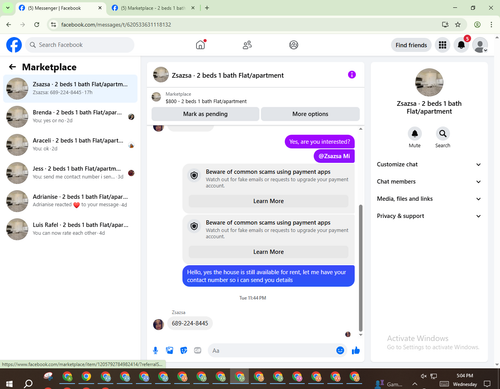Open Brenda conversation in the list
The height and width of the screenshot is (389, 500).
point(70,117)
